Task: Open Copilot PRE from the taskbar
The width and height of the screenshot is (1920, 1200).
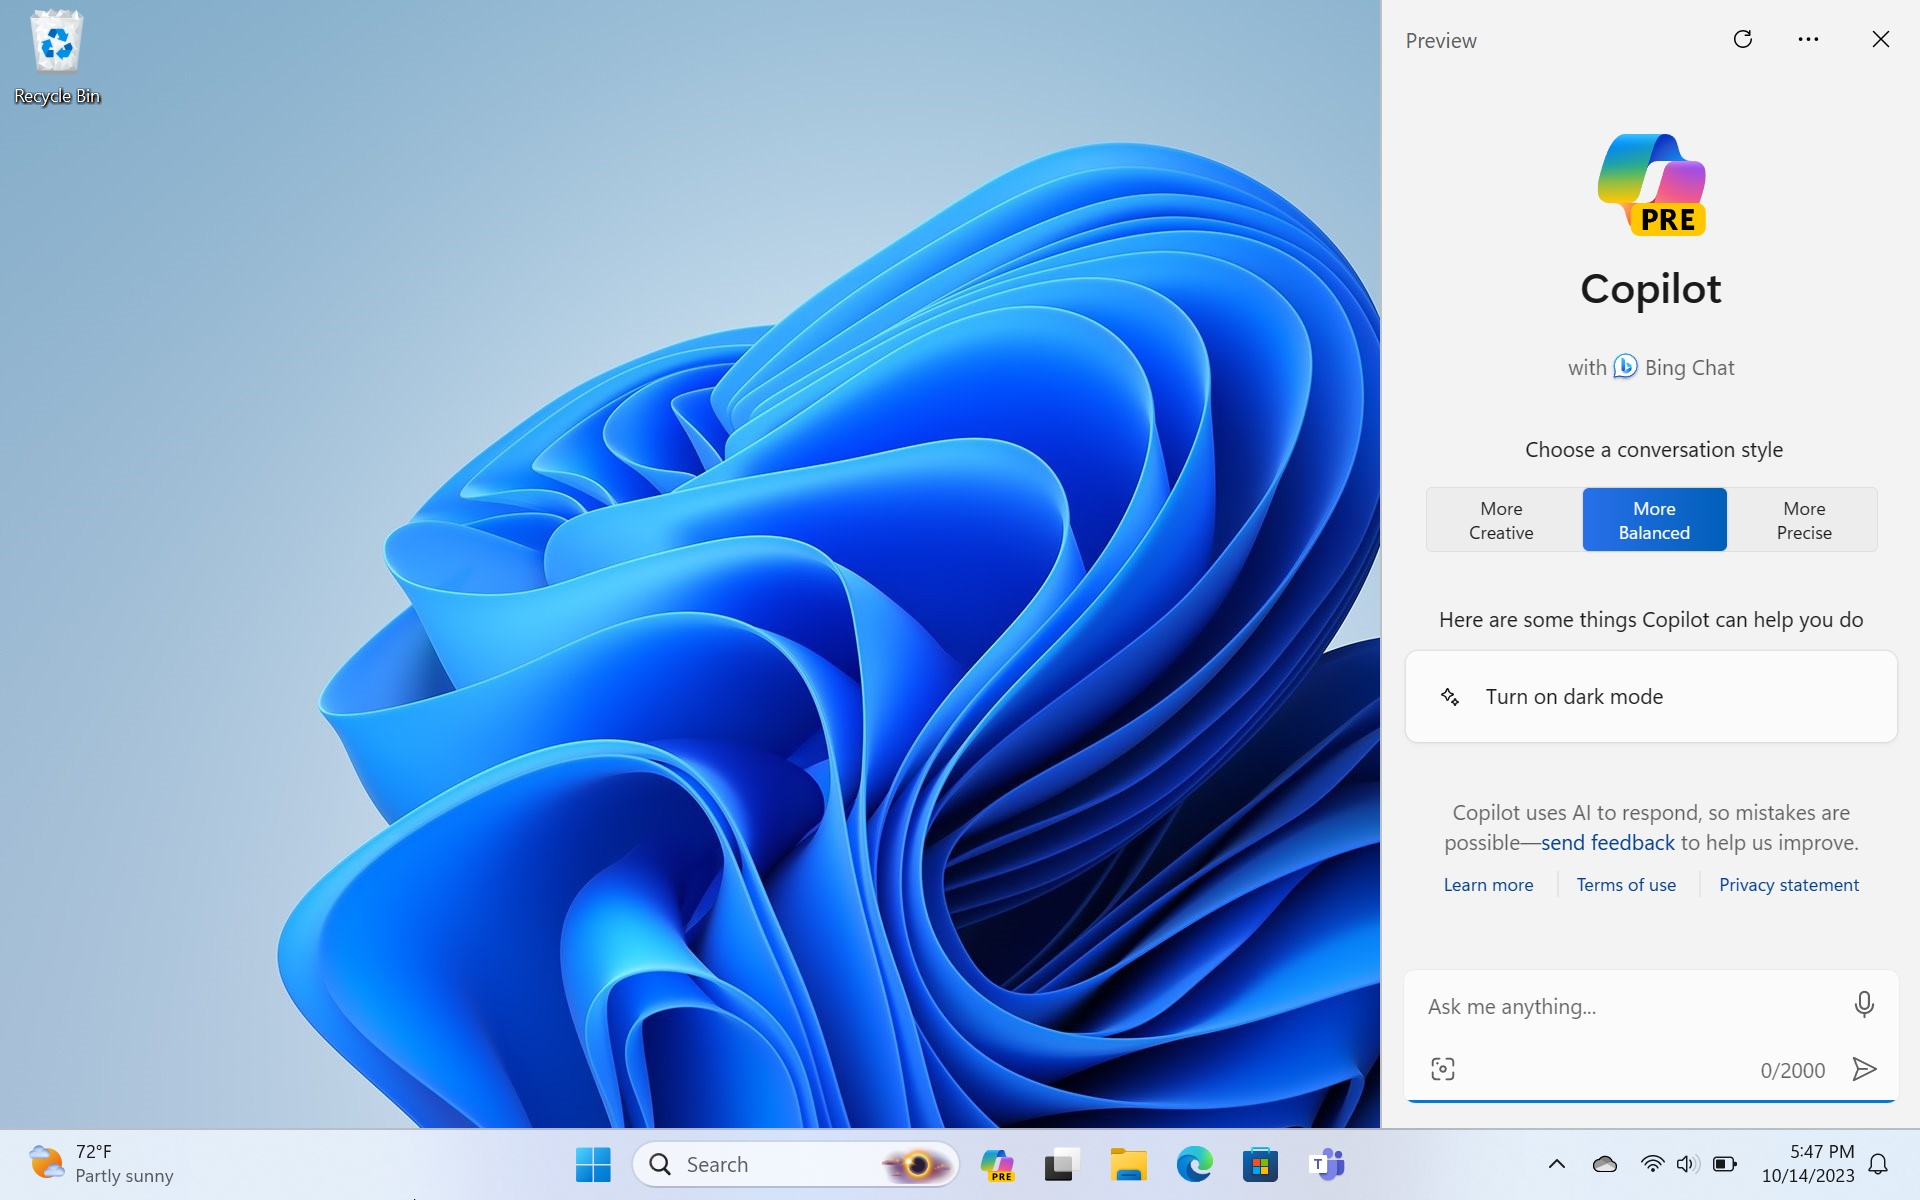Action: pos(997,1164)
